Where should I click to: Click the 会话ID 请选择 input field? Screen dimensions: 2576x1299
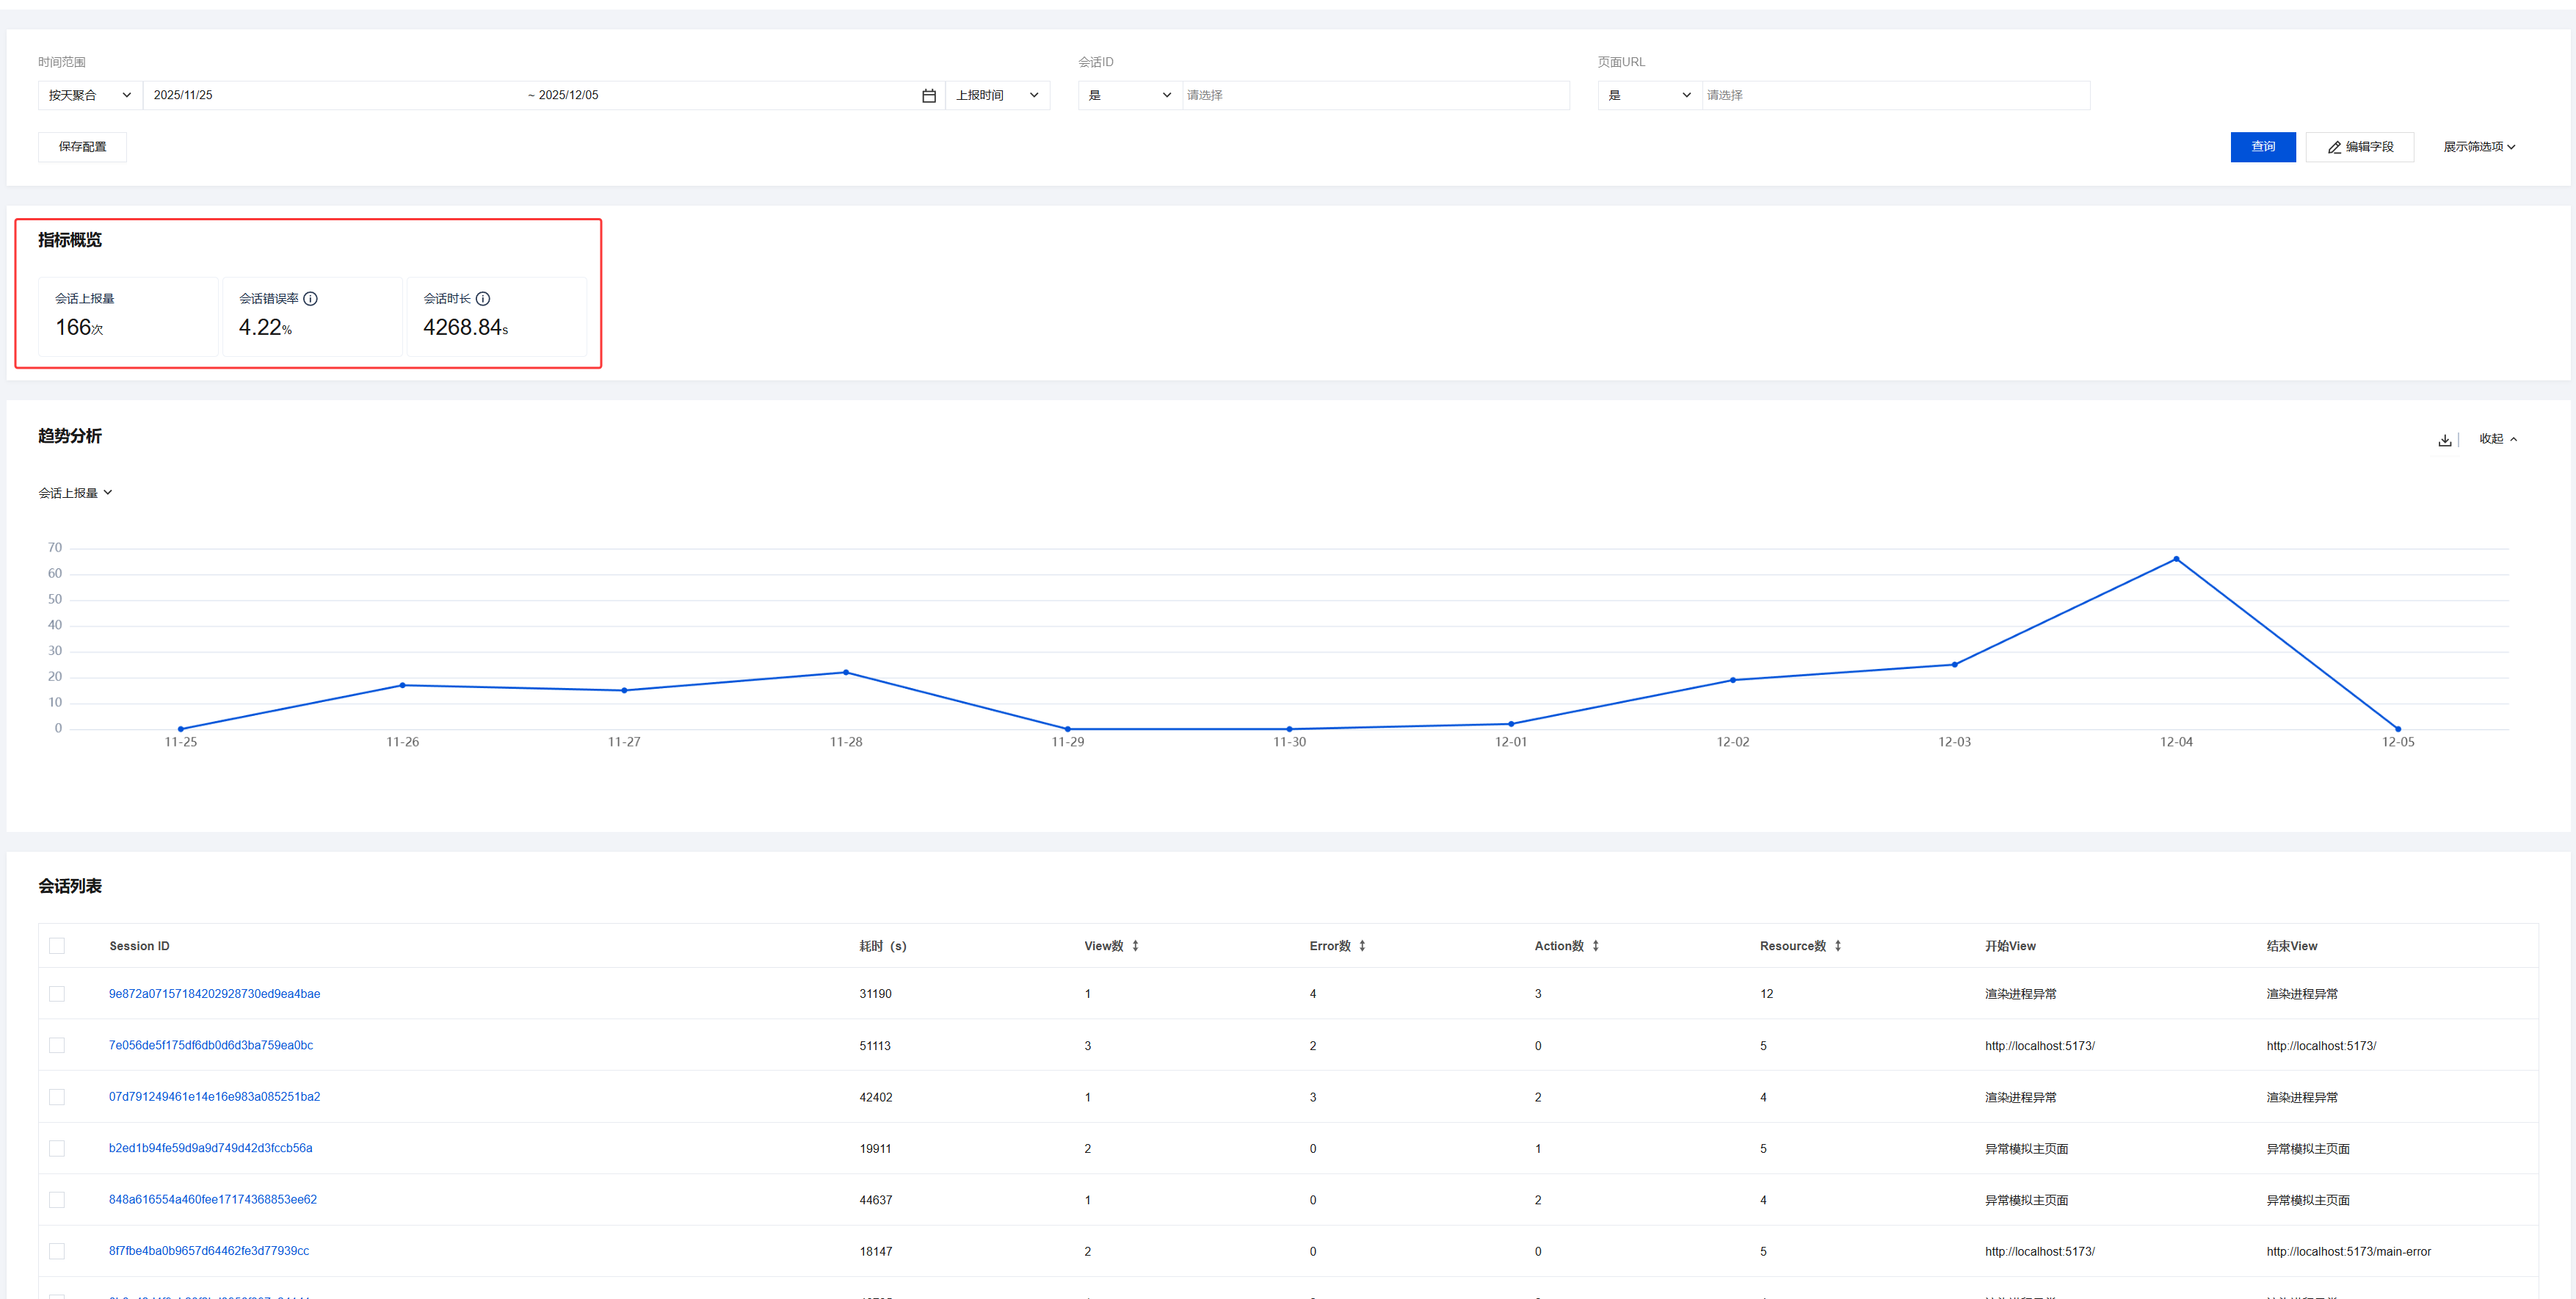pos(1374,96)
